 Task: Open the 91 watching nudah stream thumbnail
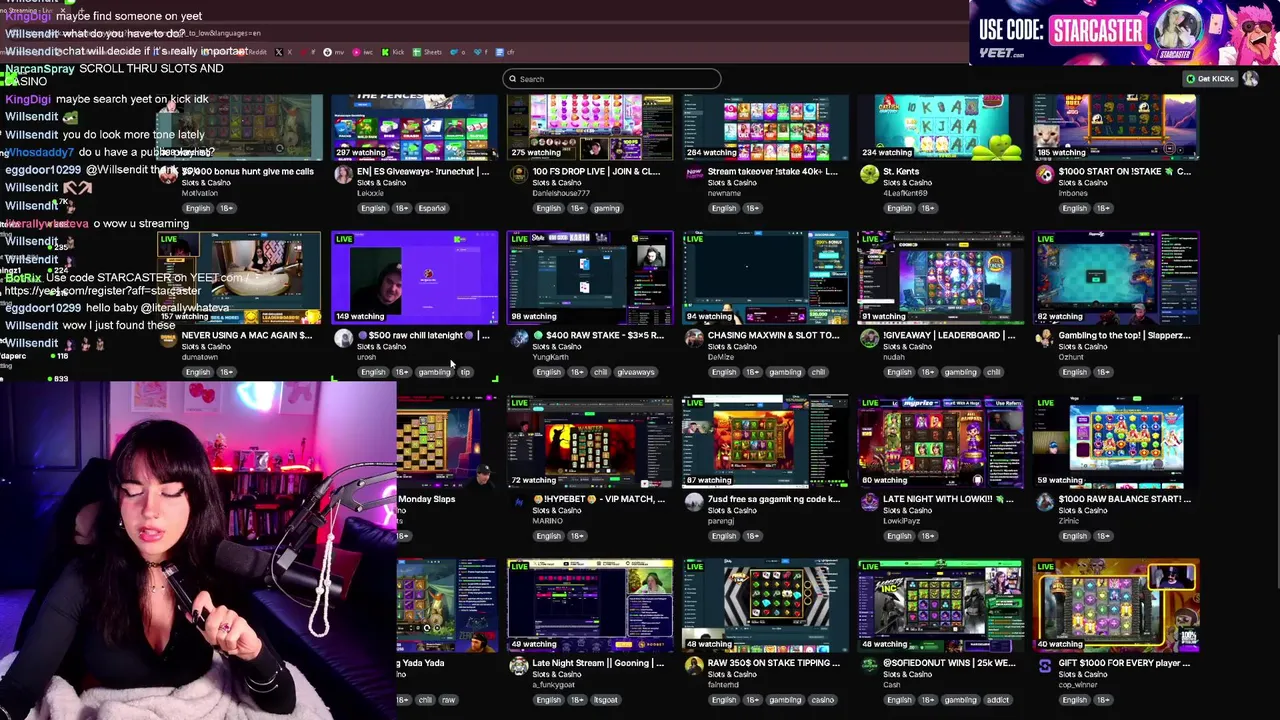(941, 278)
